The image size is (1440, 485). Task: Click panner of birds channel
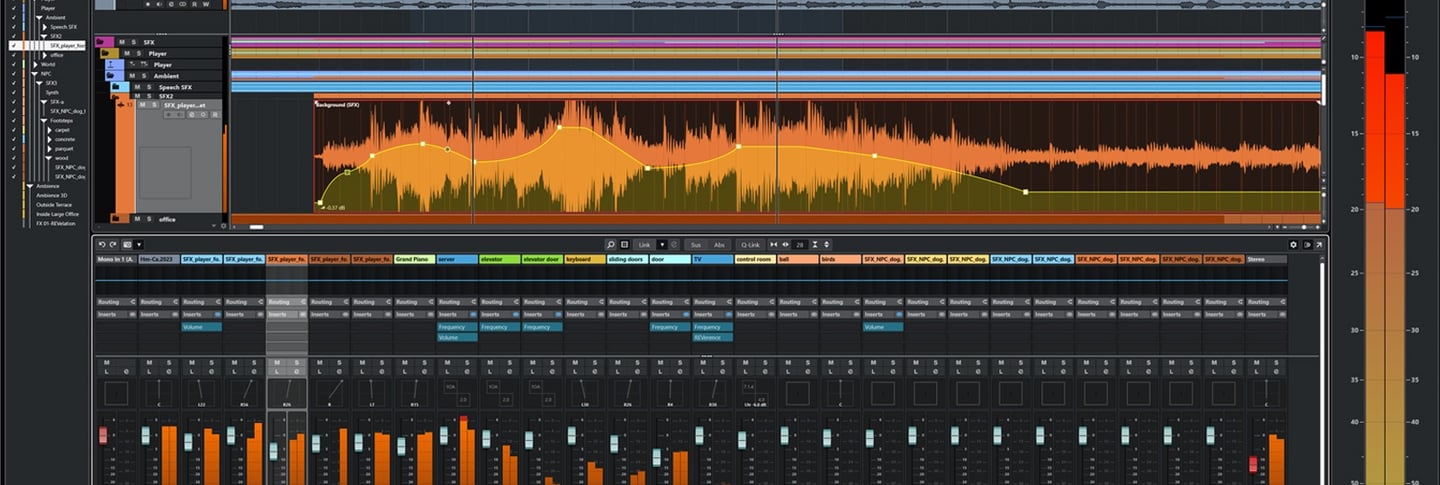pos(841,391)
